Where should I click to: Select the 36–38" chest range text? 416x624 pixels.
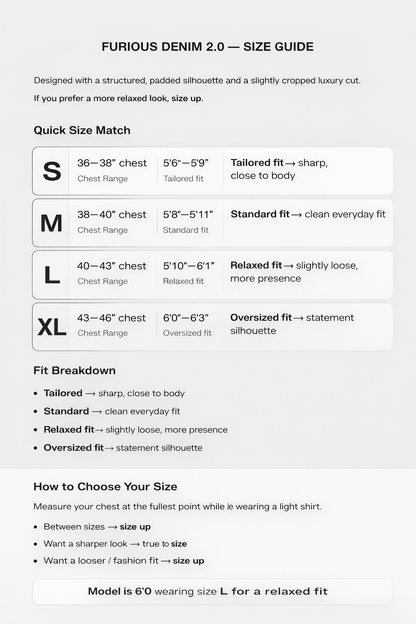pos(112,163)
